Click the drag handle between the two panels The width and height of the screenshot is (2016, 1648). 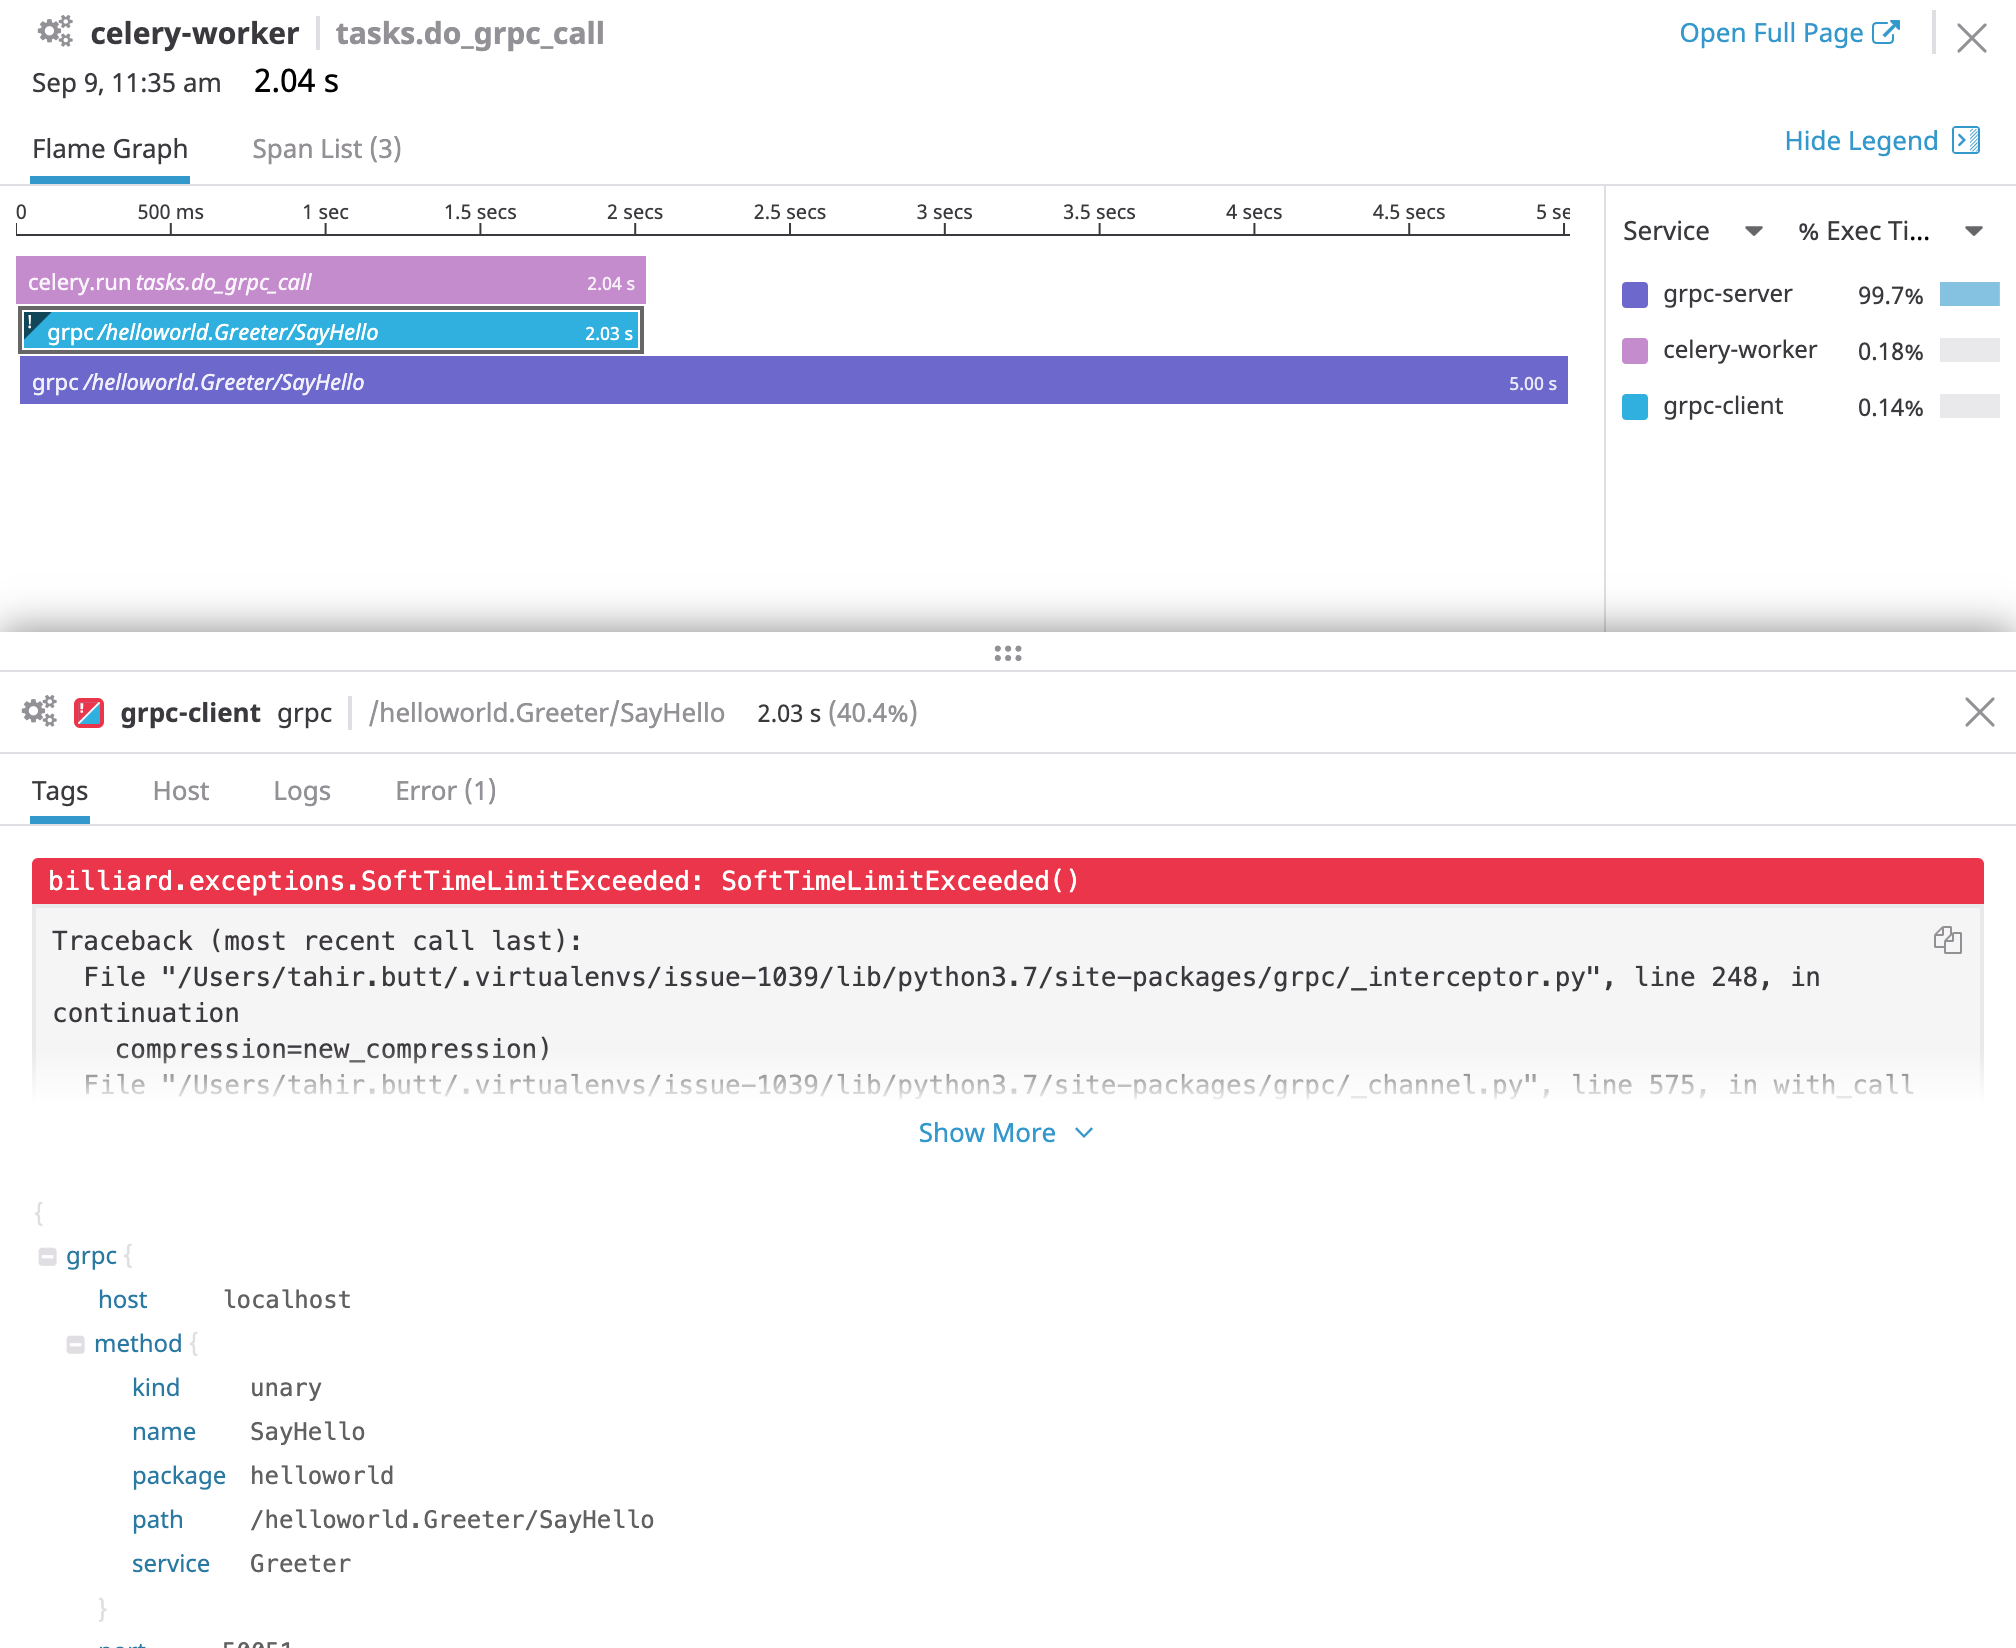(x=1008, y=654)
